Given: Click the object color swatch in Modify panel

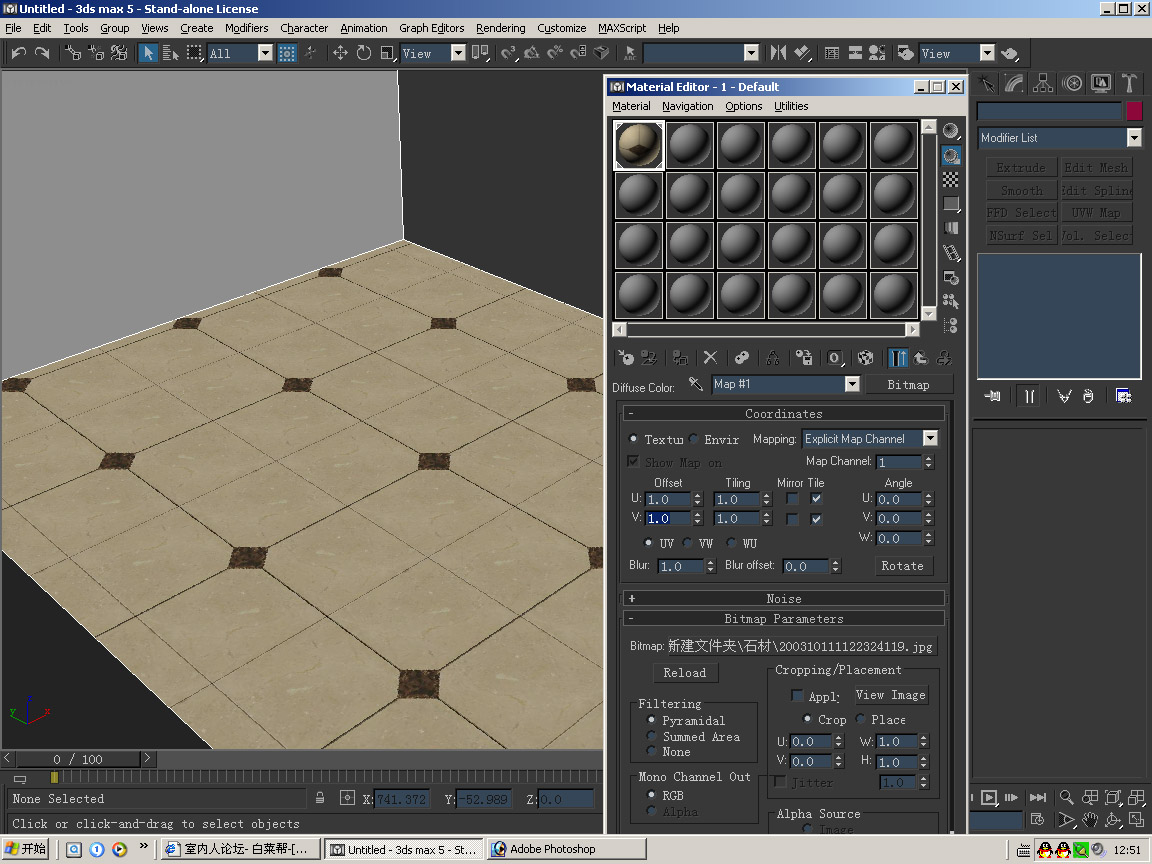Looking at the screenshot, I should 1134,112.
